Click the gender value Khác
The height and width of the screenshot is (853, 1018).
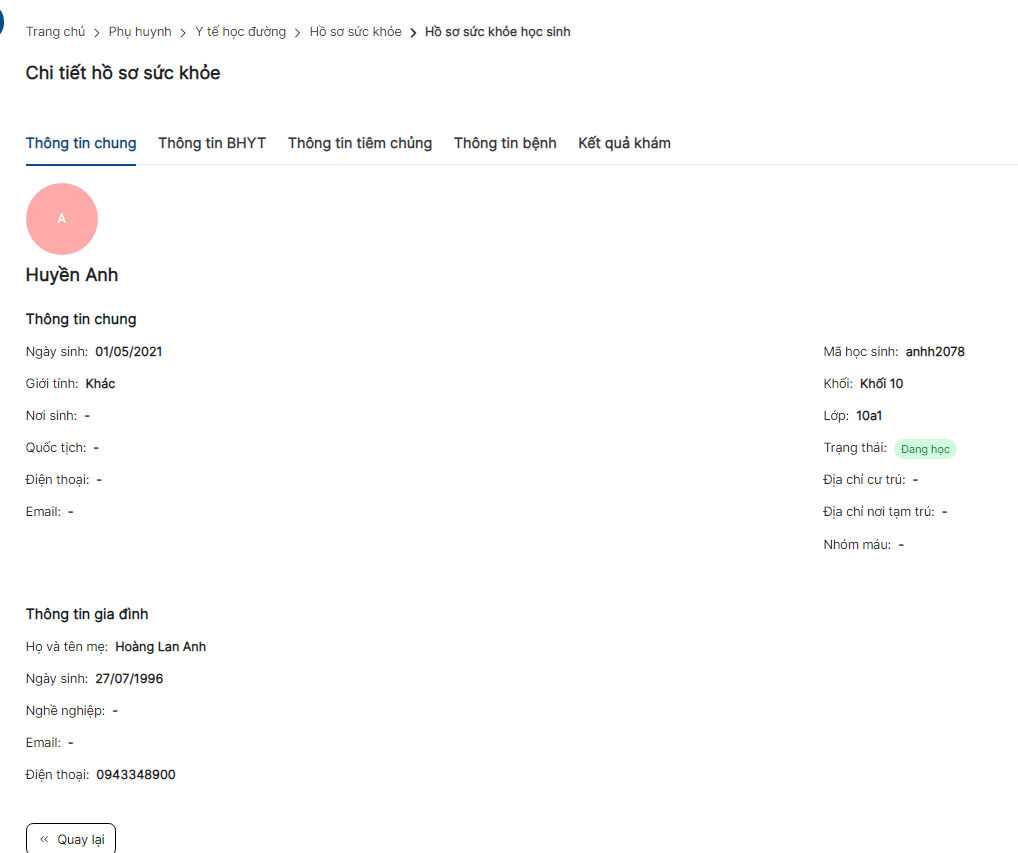click(101, 384)
